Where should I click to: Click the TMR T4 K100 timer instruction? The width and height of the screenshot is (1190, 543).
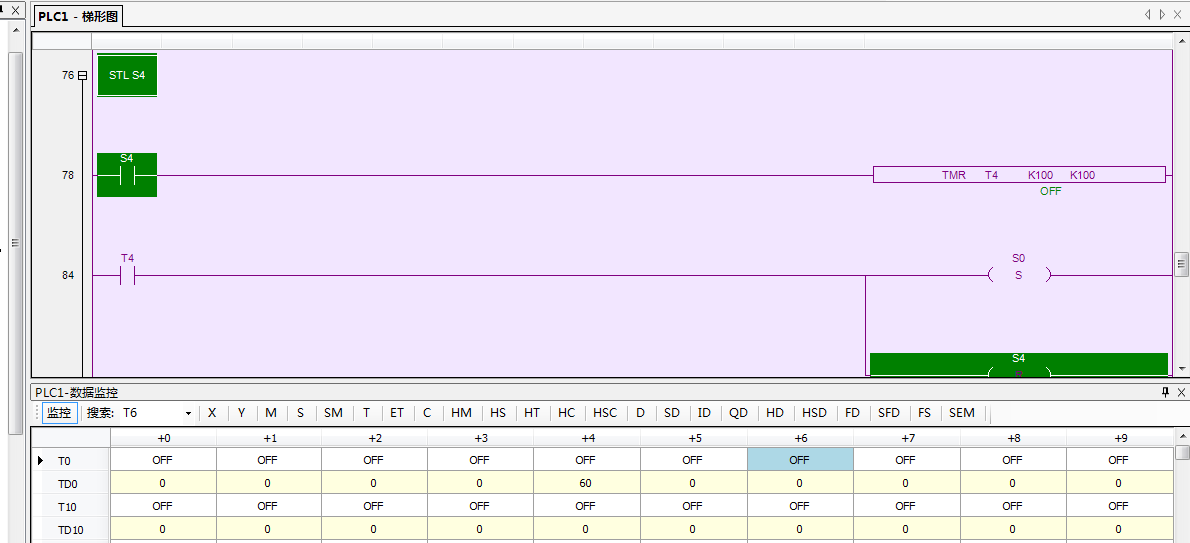pyautogui.click(x=1018, y=175)
